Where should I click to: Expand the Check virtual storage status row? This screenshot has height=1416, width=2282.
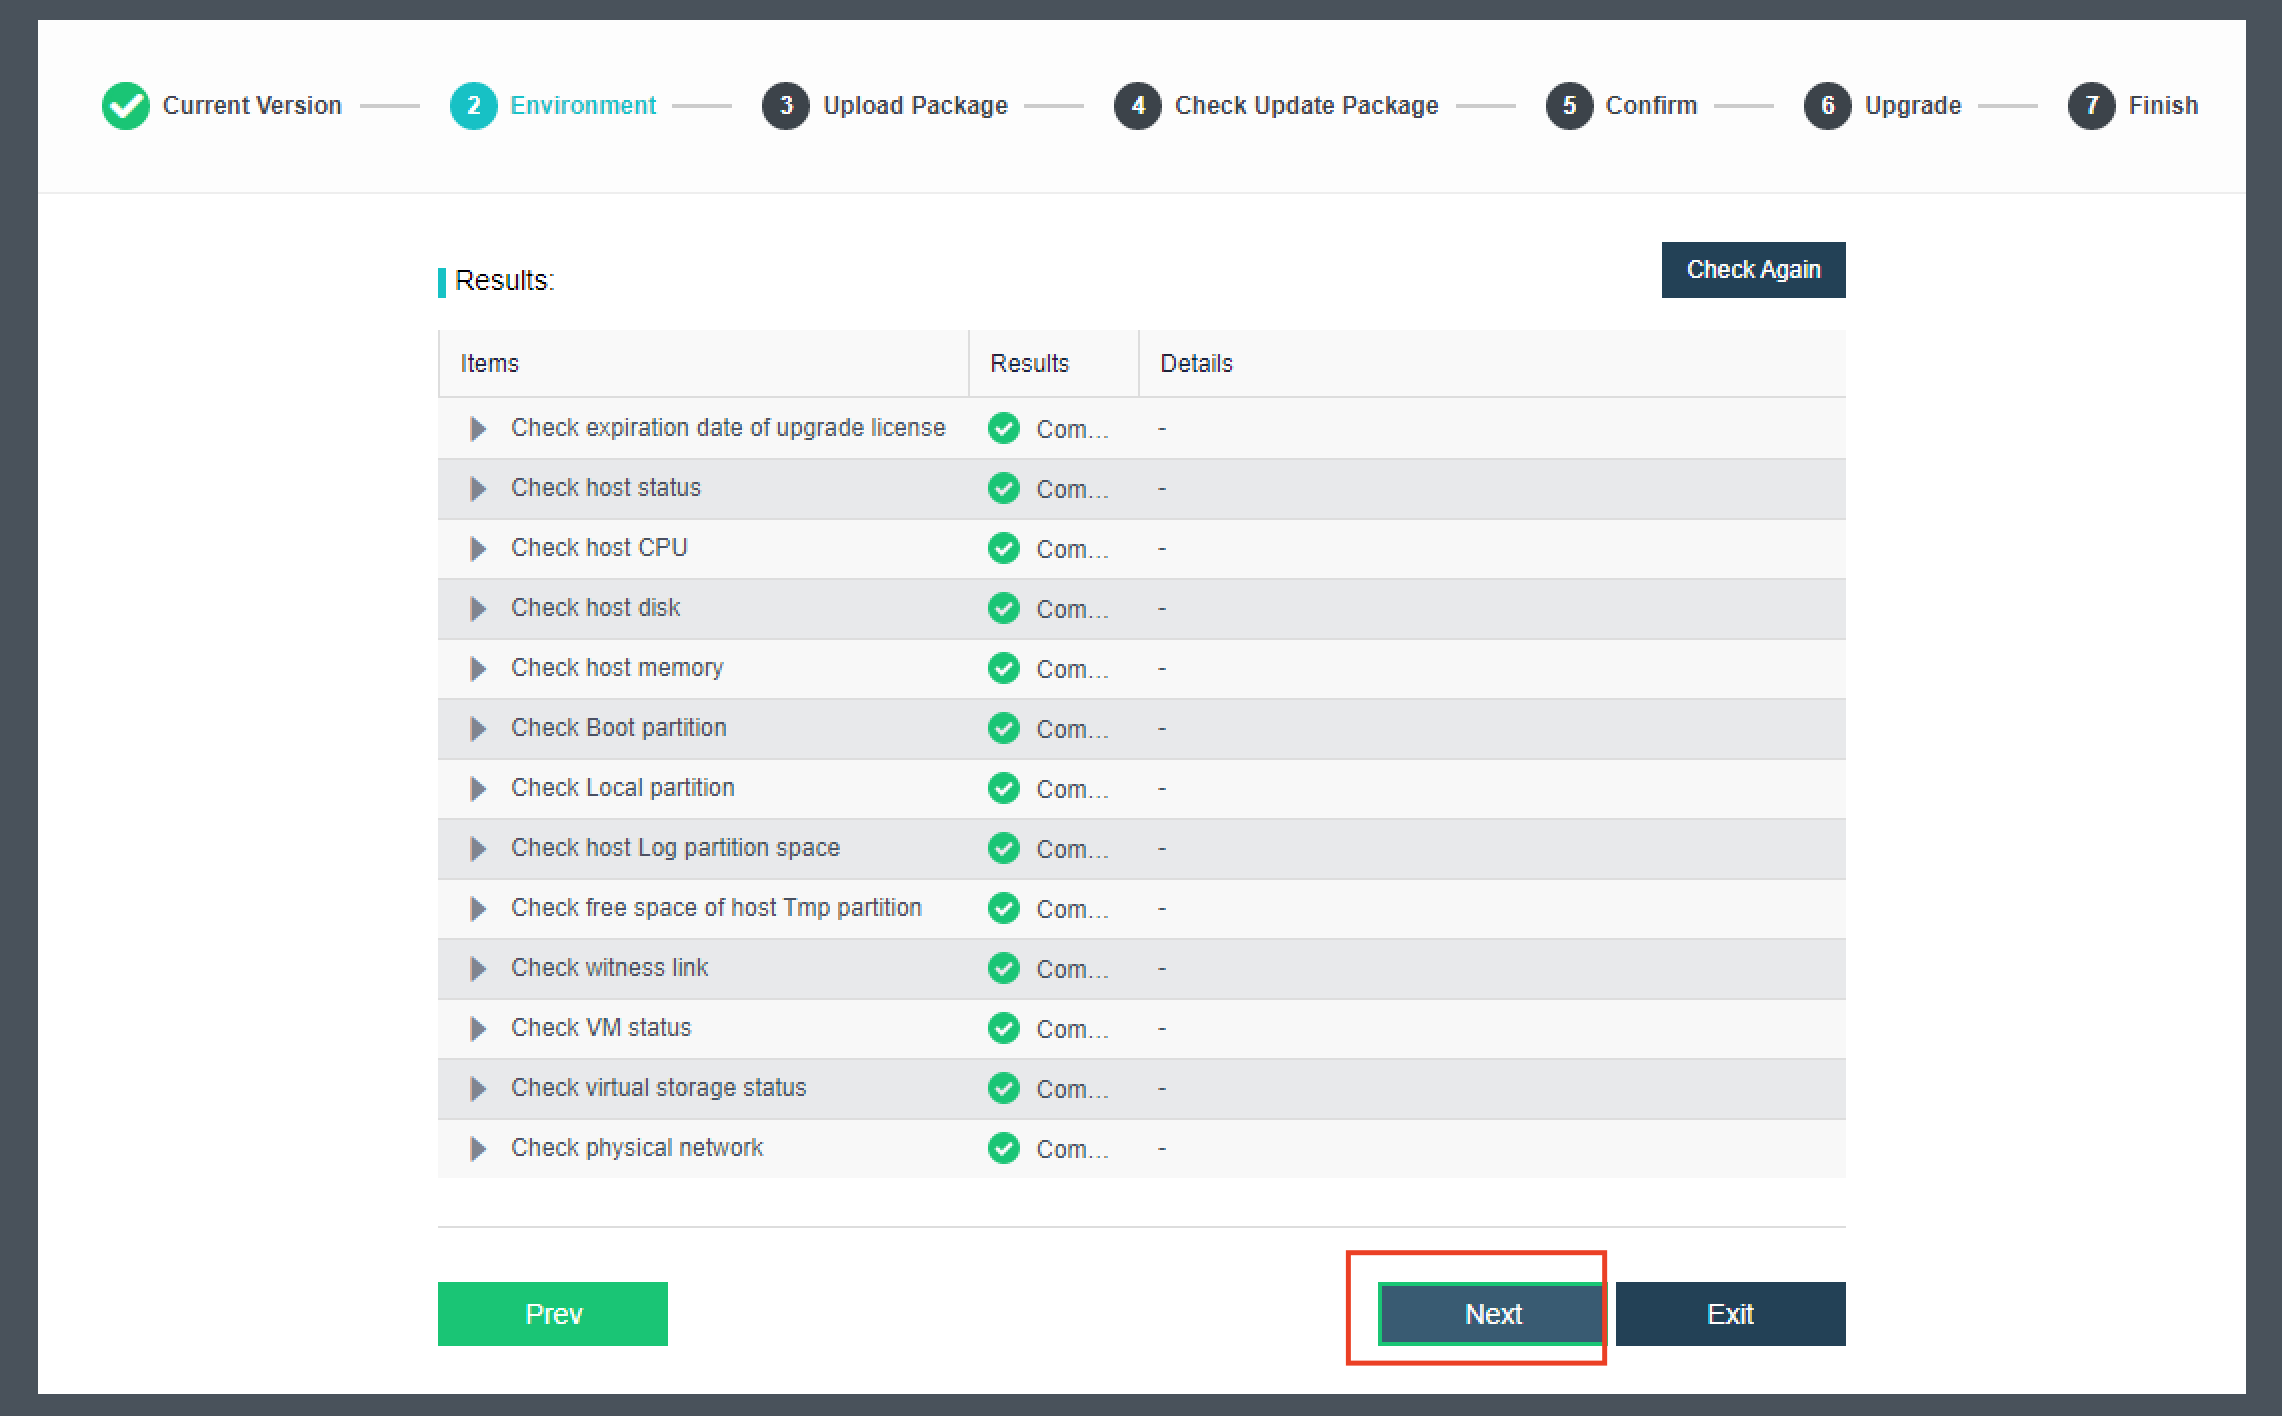click(x=478, y=1089)
